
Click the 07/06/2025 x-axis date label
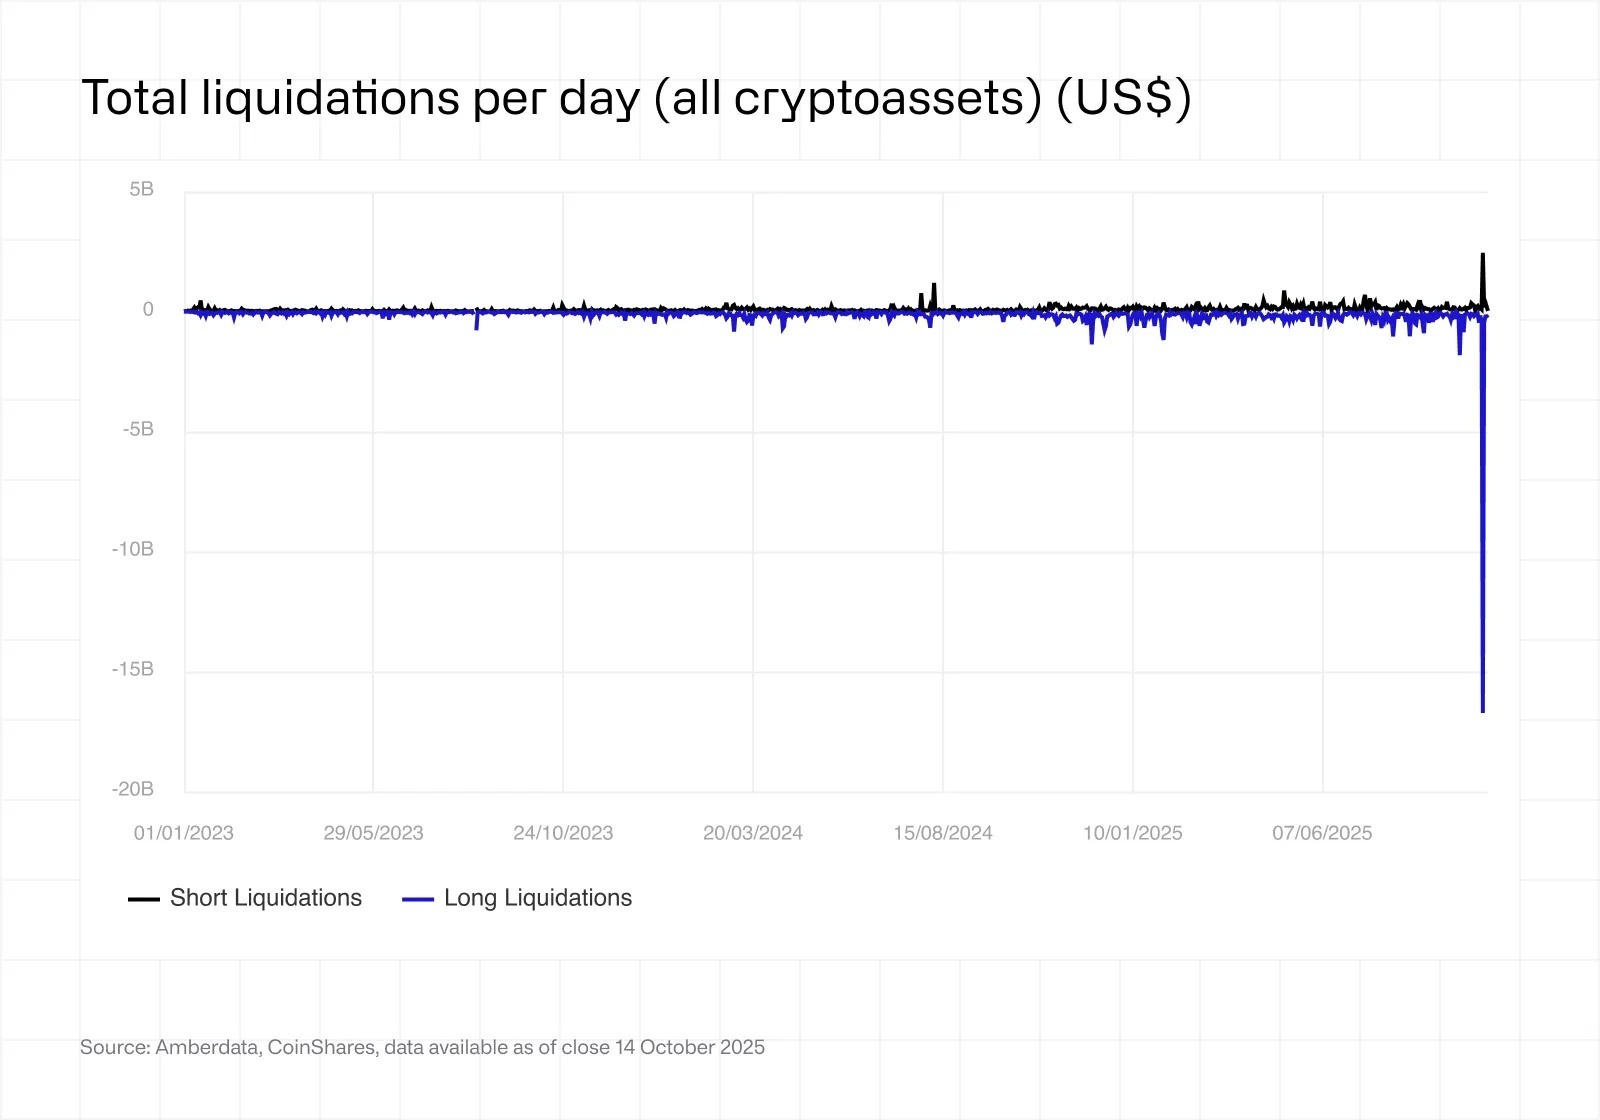tap(1322, 833)
